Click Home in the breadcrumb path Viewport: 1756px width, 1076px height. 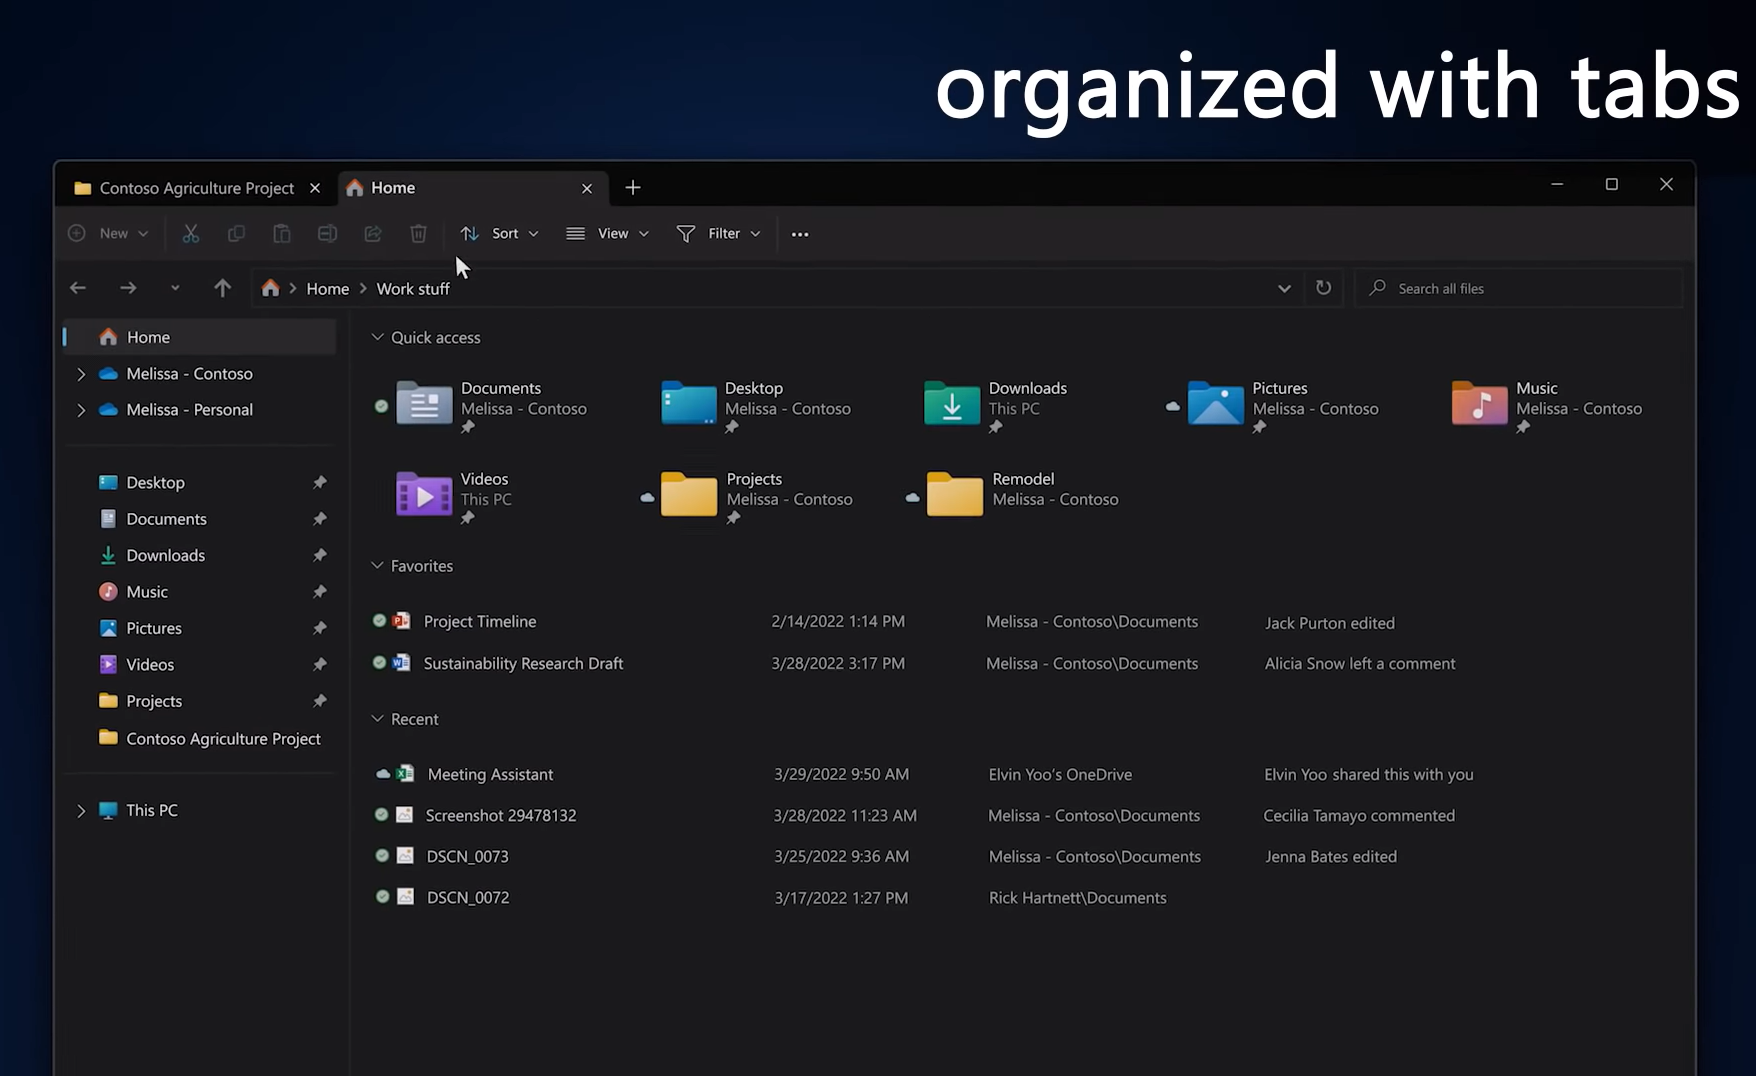(327, 289)
